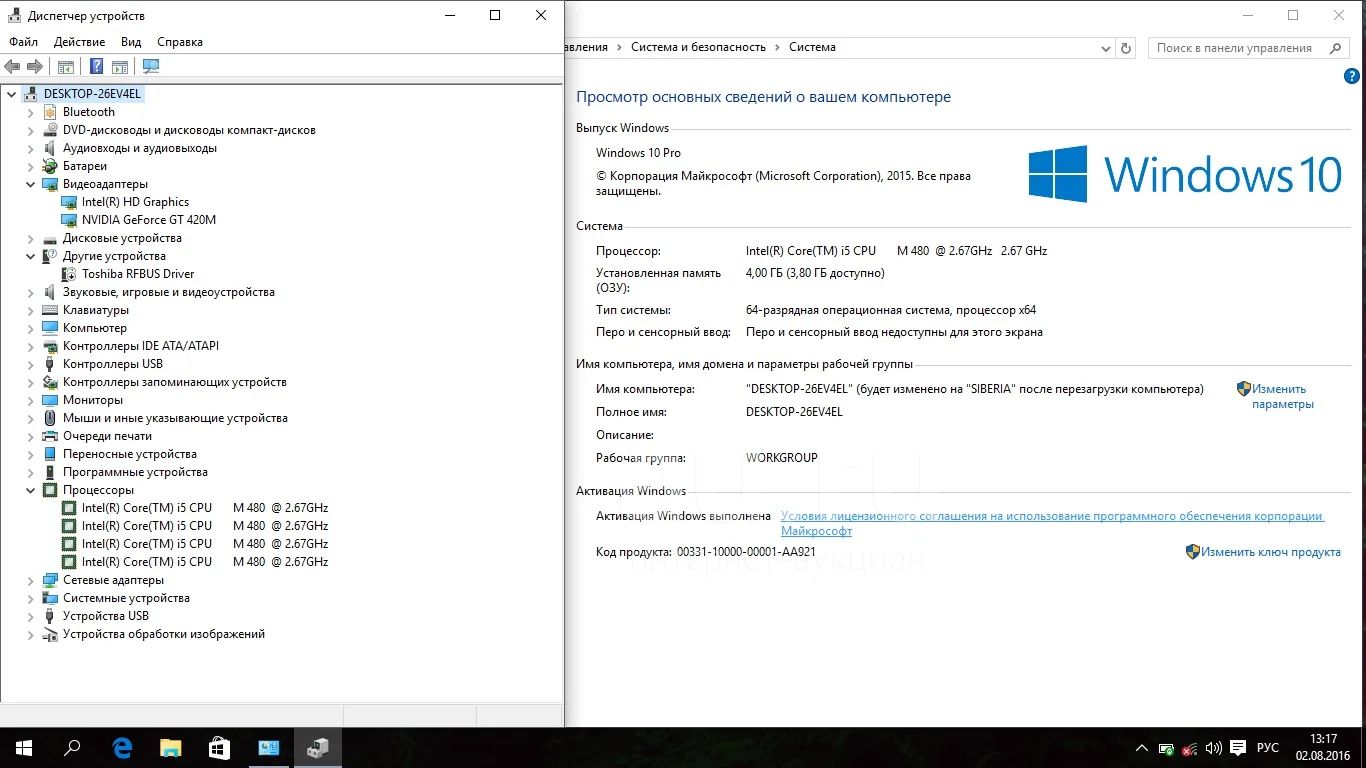Viewport: 1366px width, 768px height.
Task: Open Control Panel help question-mark icon
Action: point(1353,76)
